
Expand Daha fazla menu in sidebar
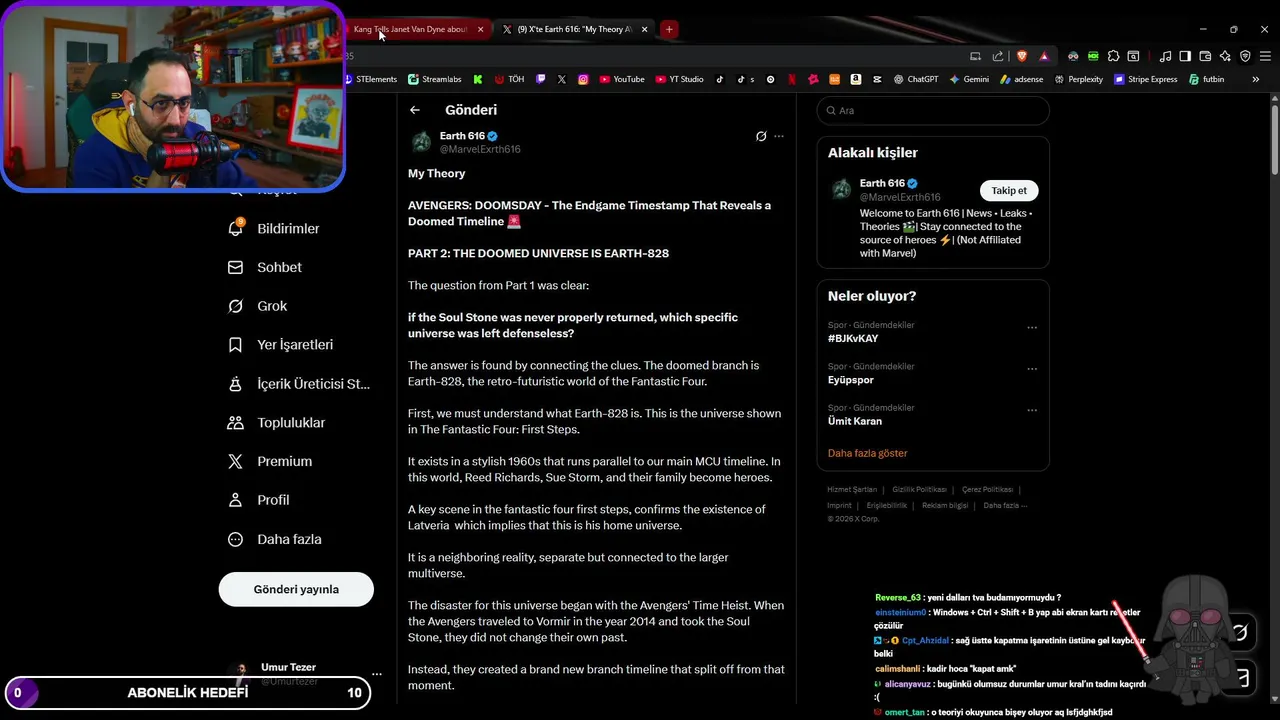point(275,539)
